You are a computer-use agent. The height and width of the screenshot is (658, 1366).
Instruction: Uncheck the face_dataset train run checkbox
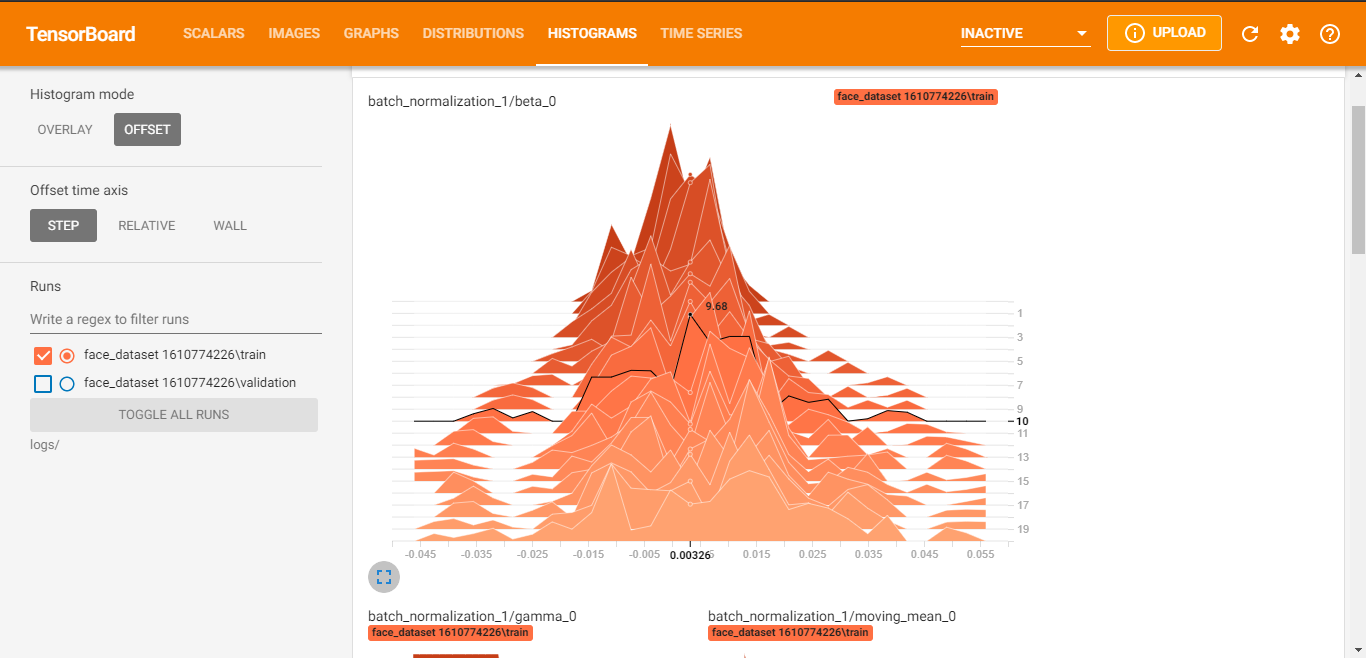pyautogui.click(x=43, y=355)
